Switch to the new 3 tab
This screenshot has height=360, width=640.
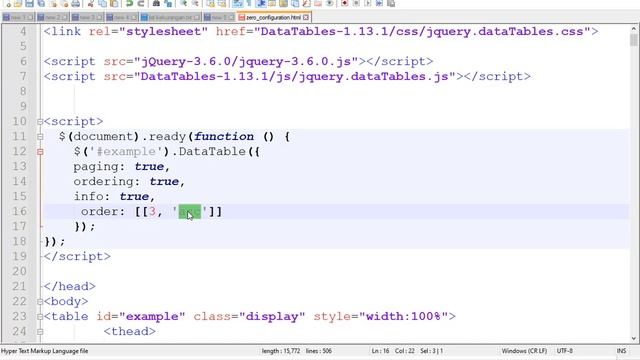click(x=87, y=18)
